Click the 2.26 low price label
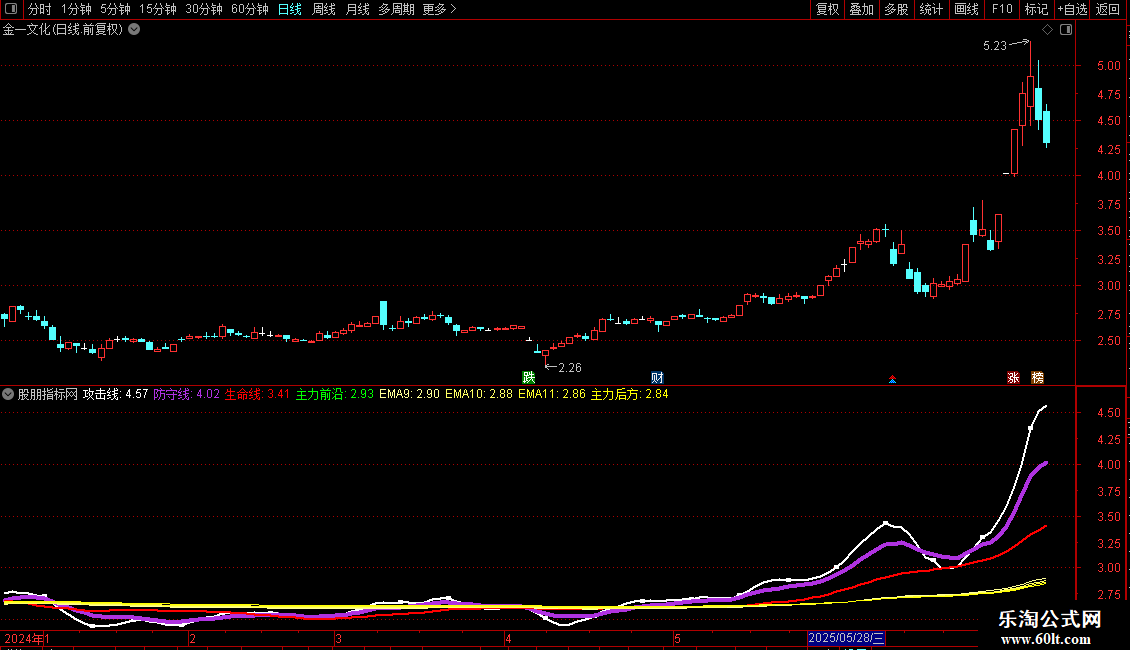The height and width of the screenshot is (650, 1130). 570,368
